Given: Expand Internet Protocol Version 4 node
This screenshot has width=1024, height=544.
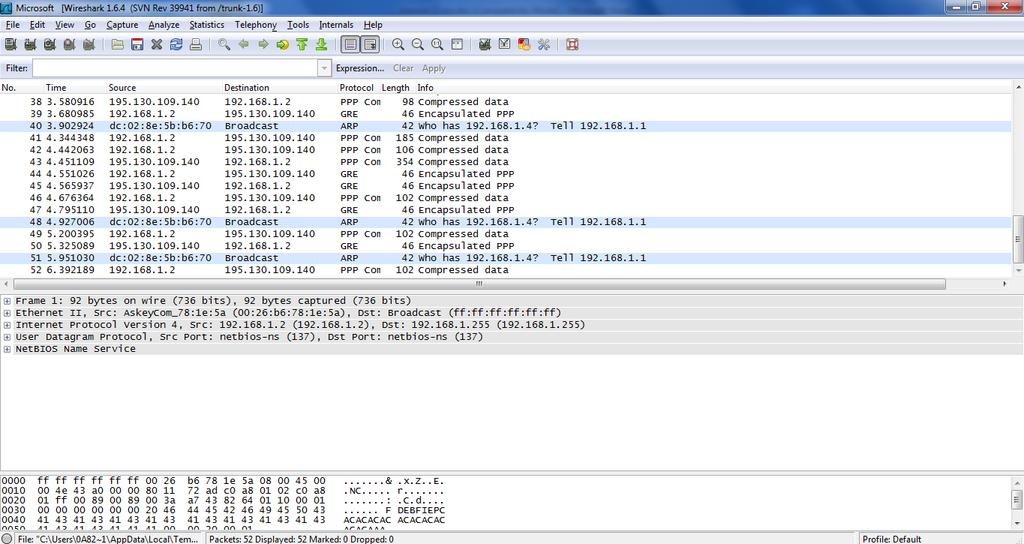Looking at the screenshot, I should coord(7,325).
